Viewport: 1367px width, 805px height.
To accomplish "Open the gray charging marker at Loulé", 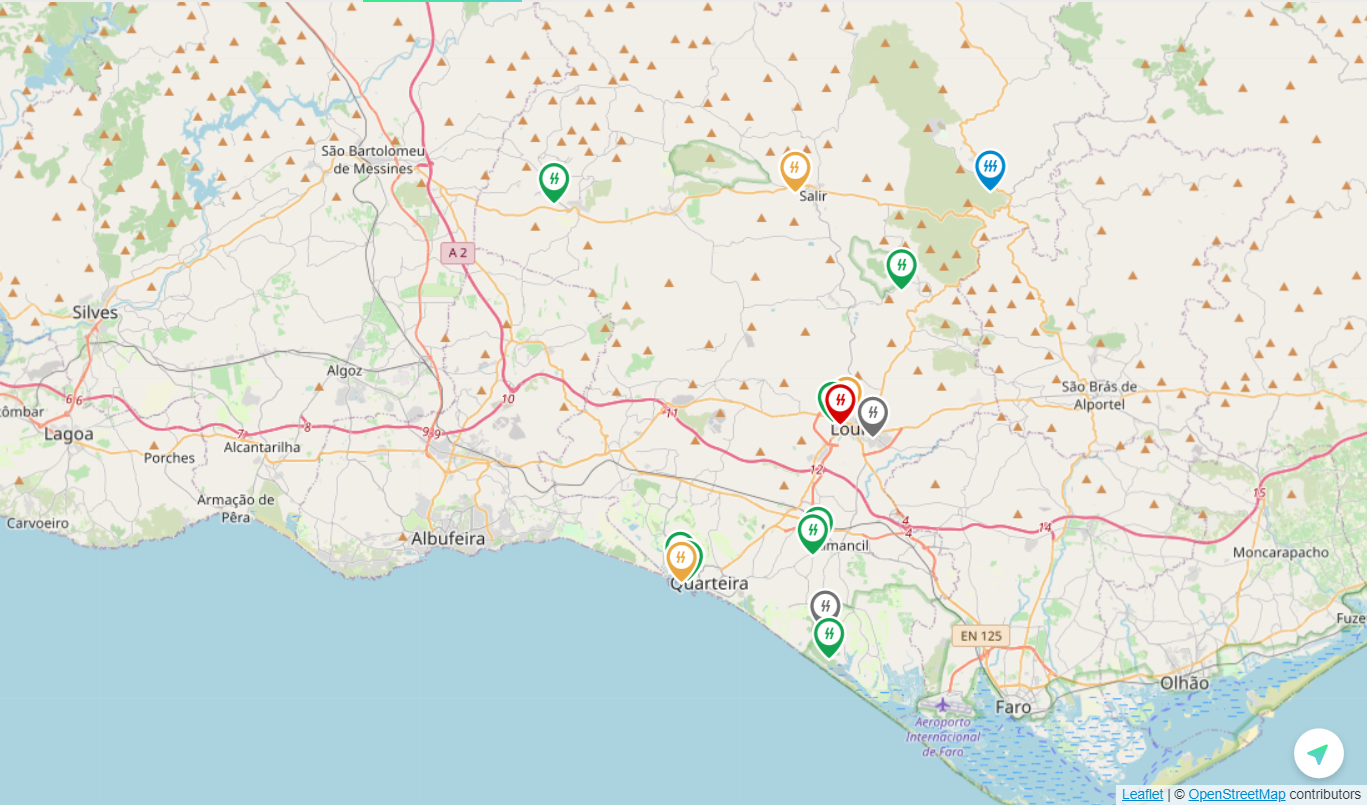I will point(873,415).
